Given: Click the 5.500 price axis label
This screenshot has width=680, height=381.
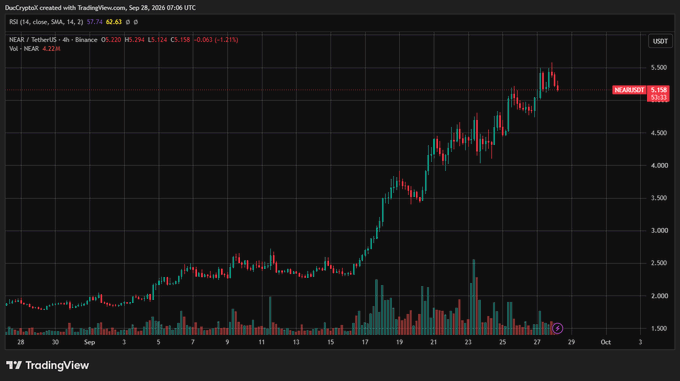Looking at the screenshot, I should pyautogui.click(x=659, y=68).
